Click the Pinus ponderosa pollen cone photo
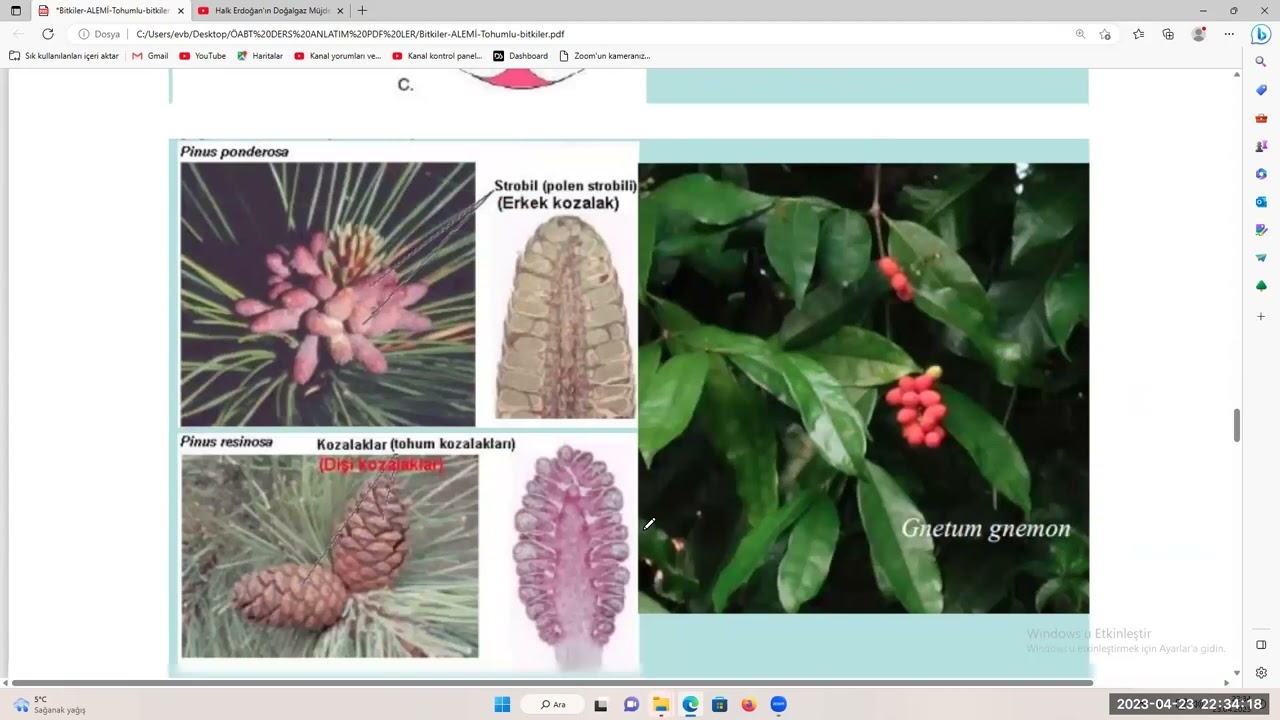 pos(328,294)
